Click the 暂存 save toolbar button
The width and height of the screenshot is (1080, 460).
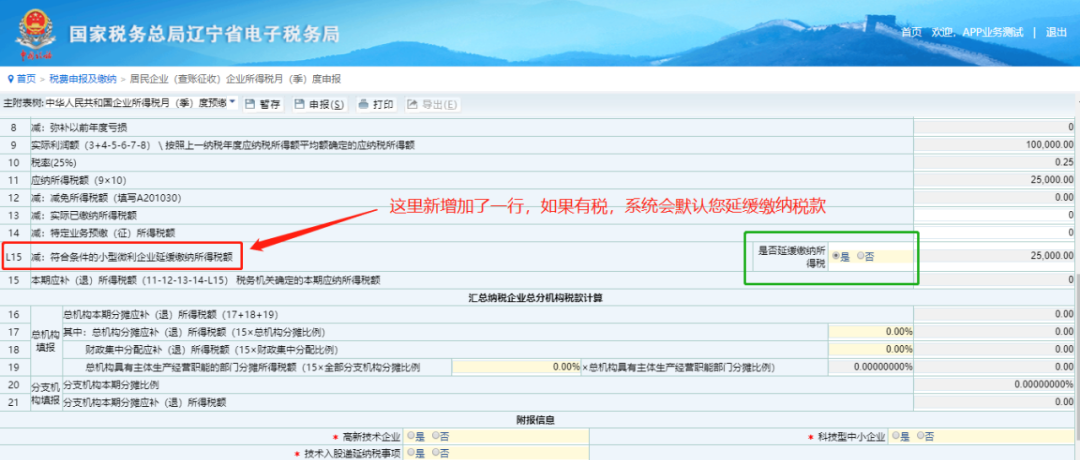click(263, 105)
